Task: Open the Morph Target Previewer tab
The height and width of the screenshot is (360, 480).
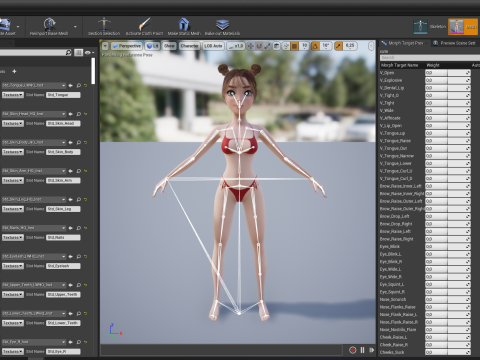Action: click(406, 43)
